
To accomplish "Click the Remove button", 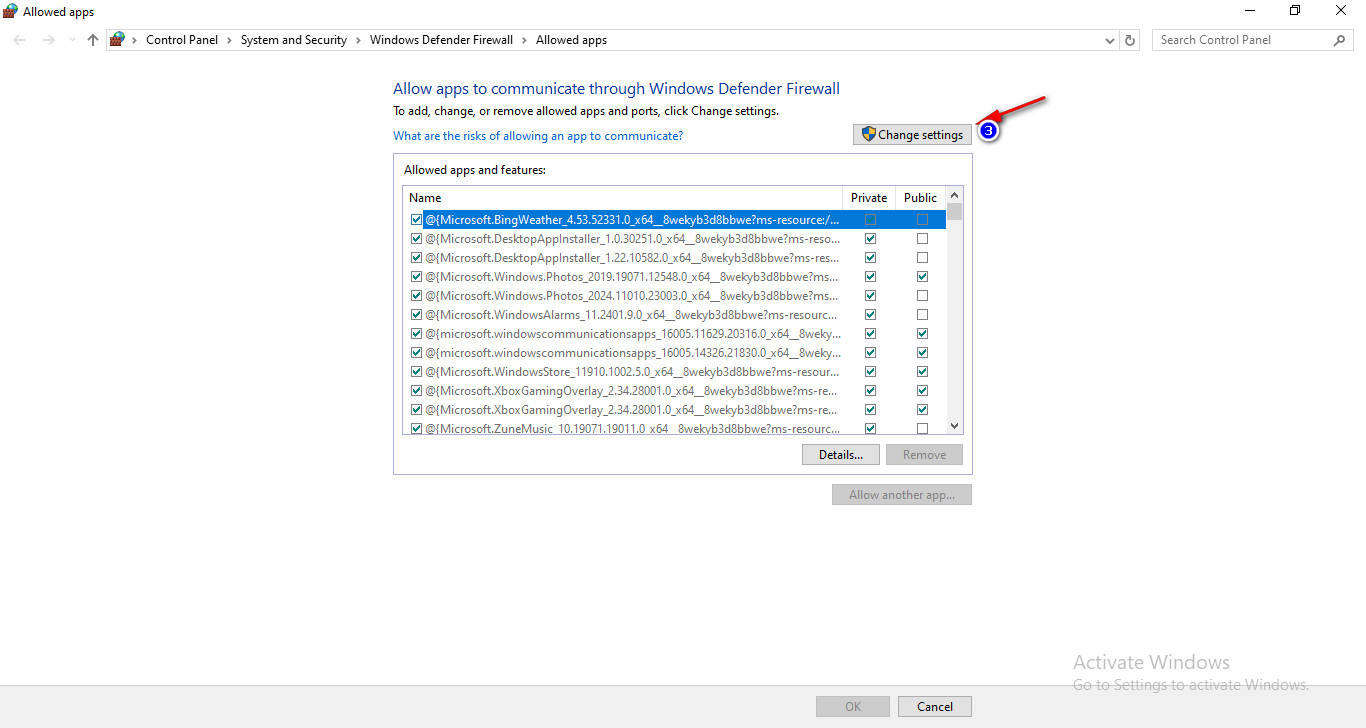I will (x=924, y=454).
